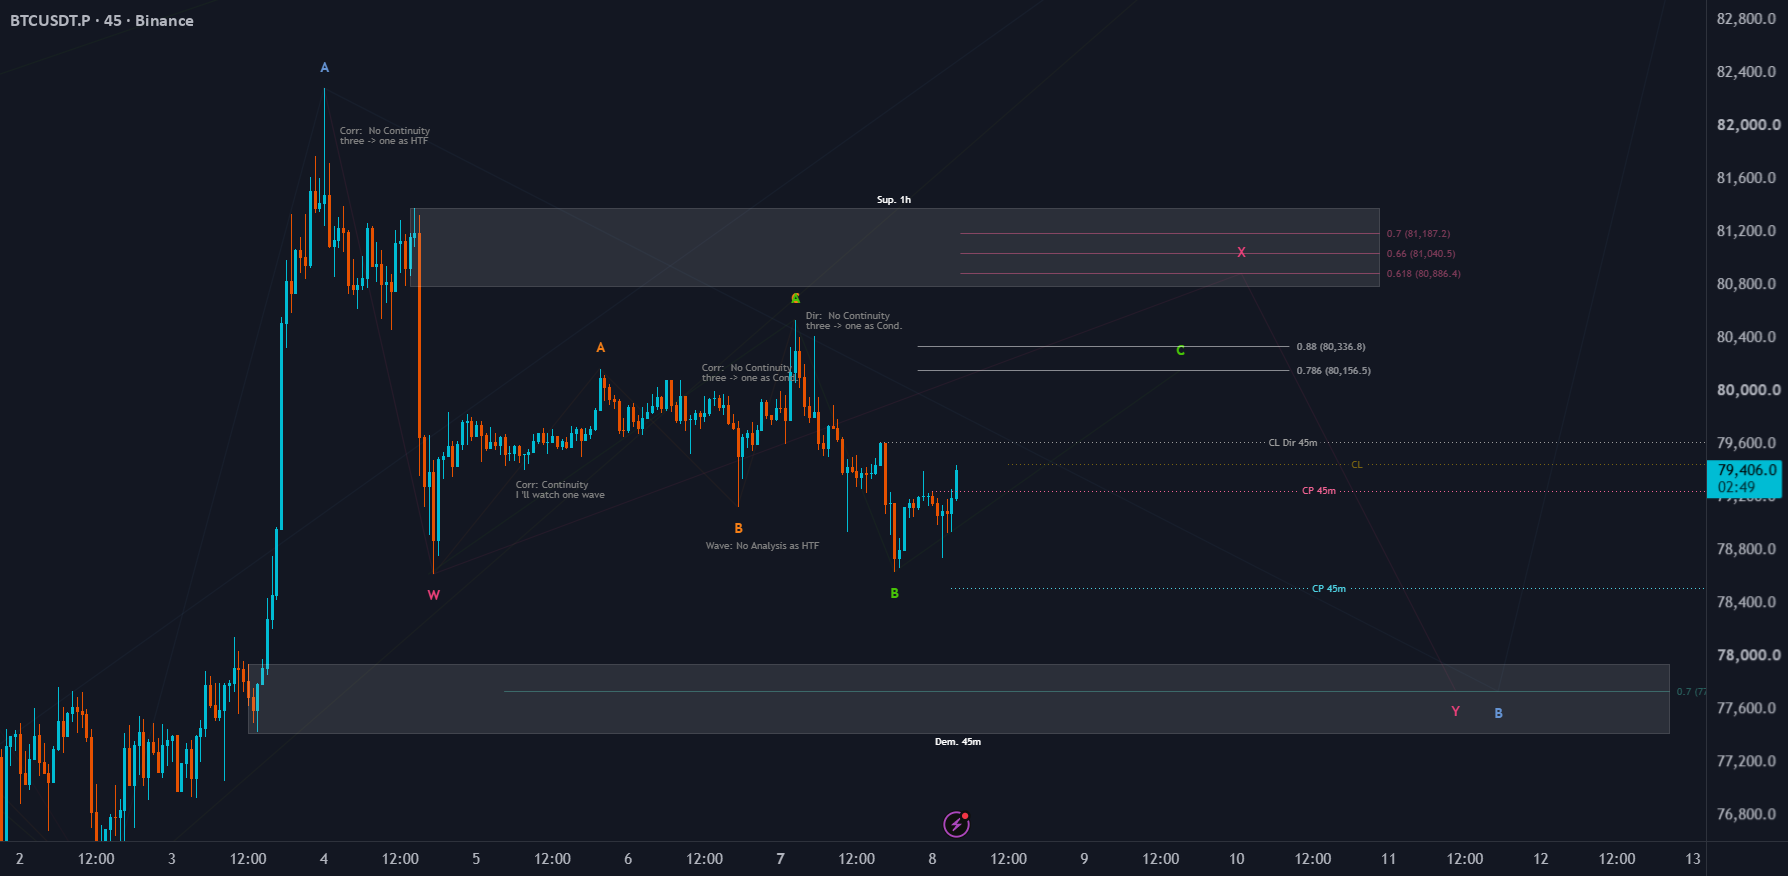Click the pink X wave label
This screenshot has width=1788, height=876.
pyautogui.click(x=1241, y=253)
